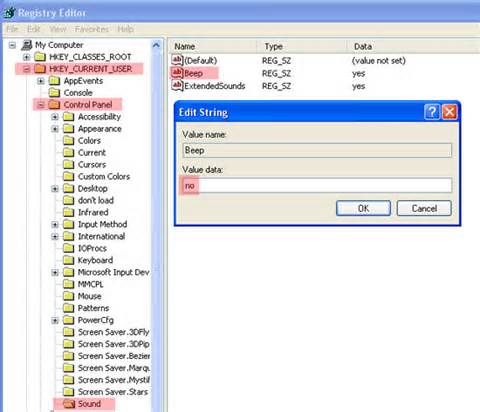The width and height of the screenshot is (480, 412).
Task: Click the Data column header
Action: 413,46
